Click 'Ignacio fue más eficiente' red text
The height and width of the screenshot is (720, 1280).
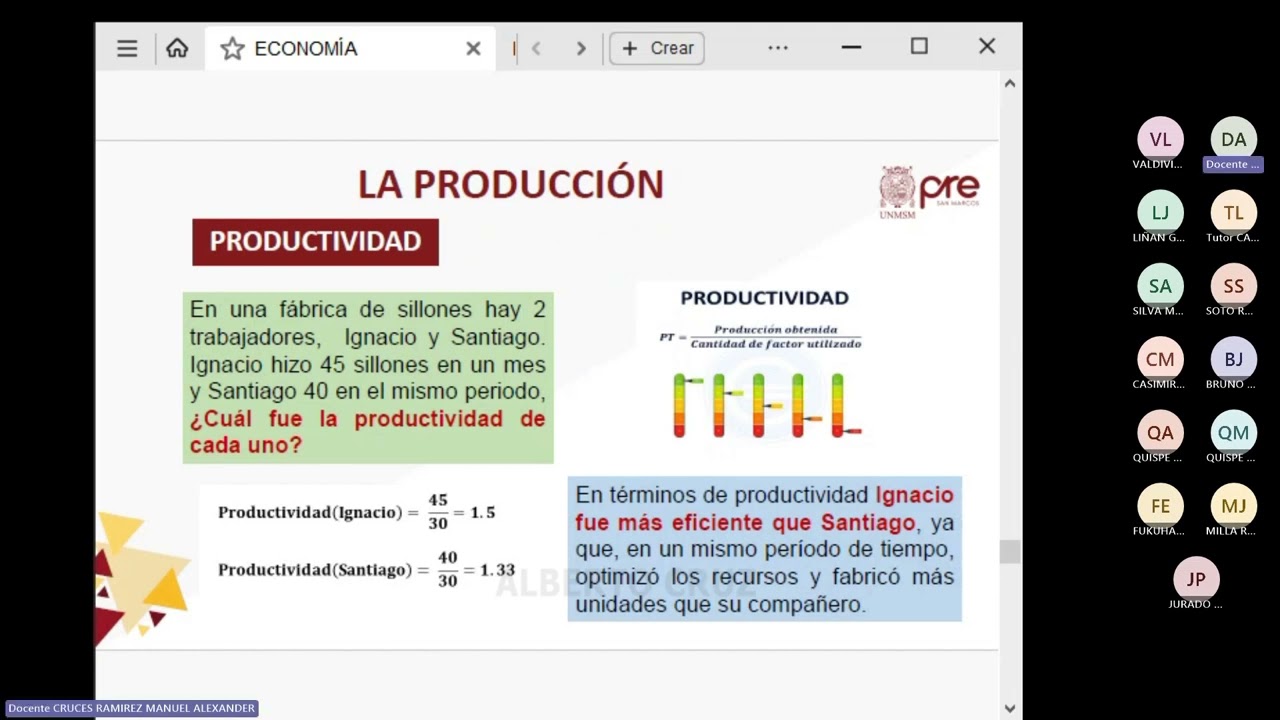764,509
